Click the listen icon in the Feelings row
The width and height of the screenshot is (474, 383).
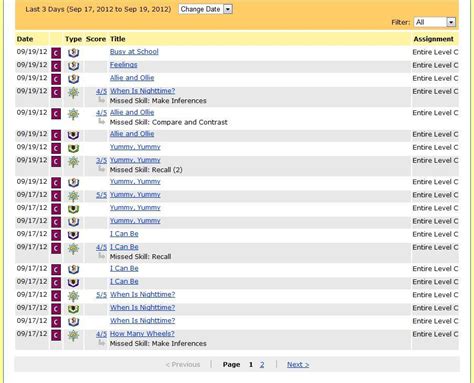tap(73, 66)
